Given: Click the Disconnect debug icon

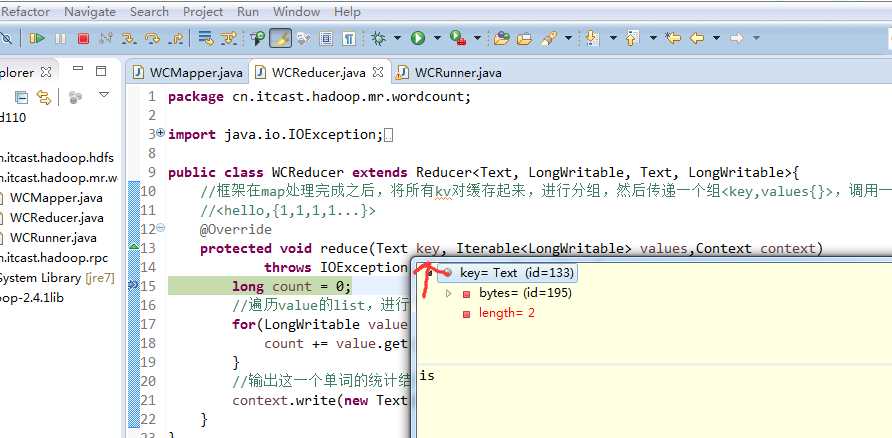Looking at the screenshot, I should click(x=106, y=39).
